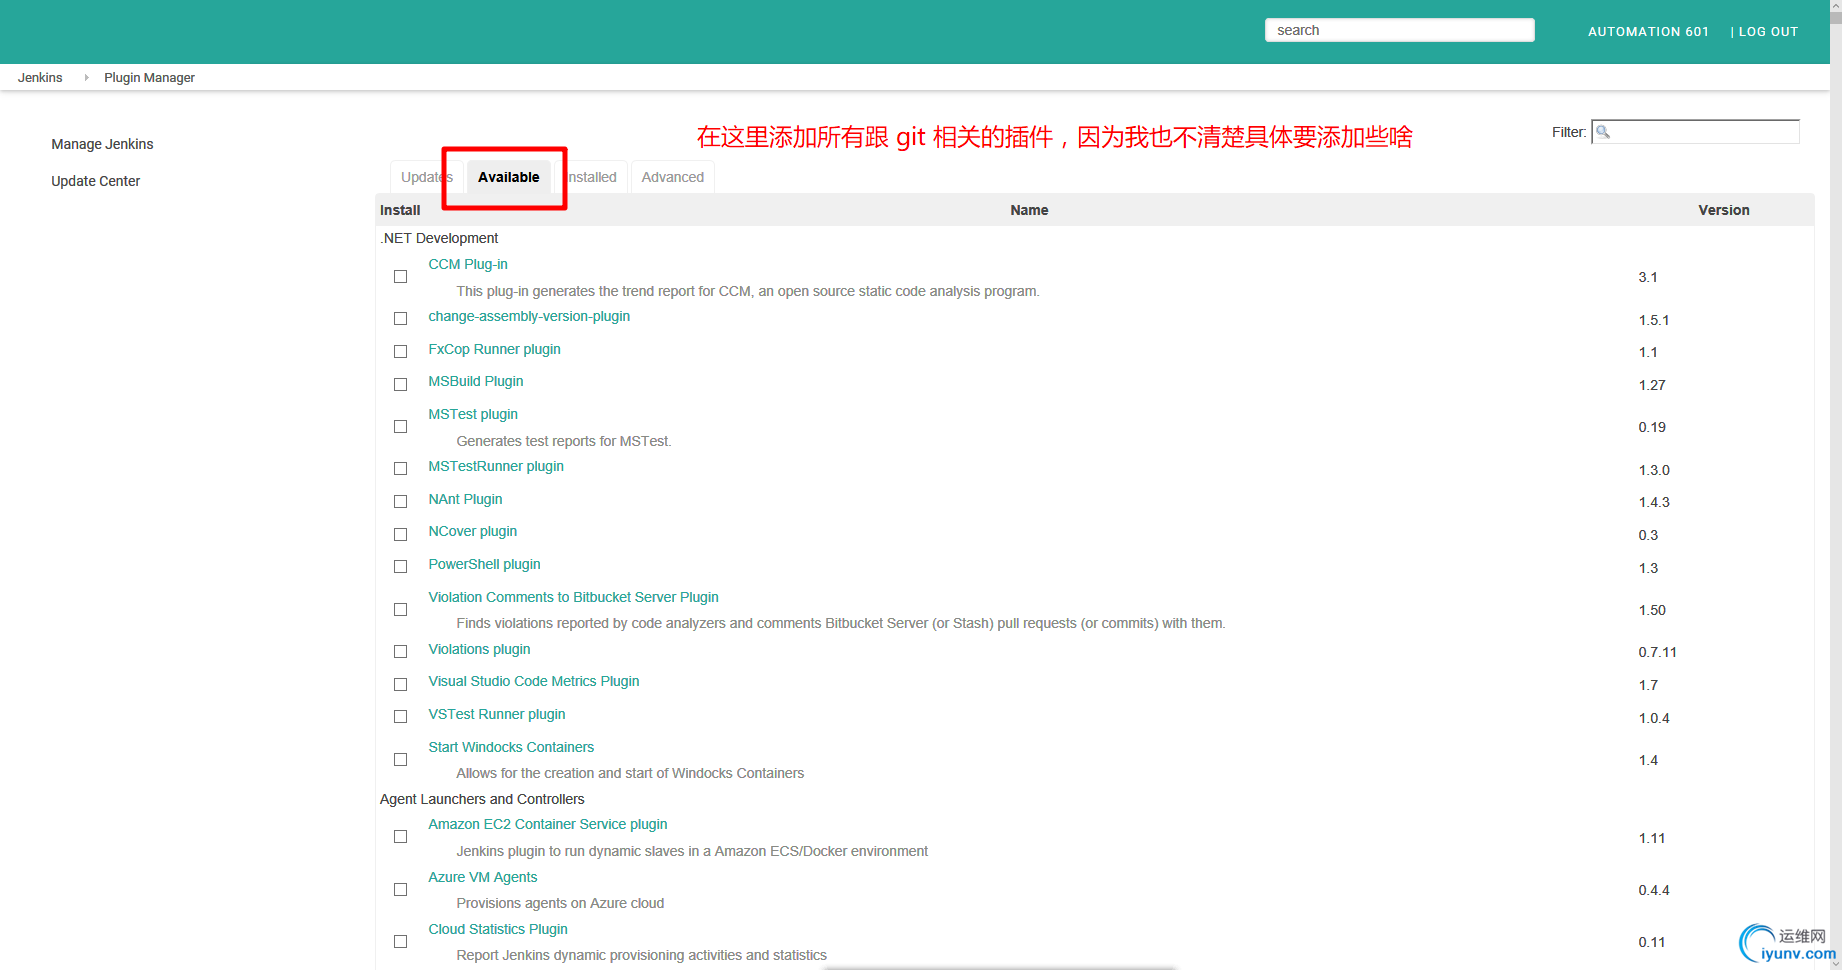Enable the MSBuild Plugin checkbox
Viewport: 1842px width, 970px height.
400,385
